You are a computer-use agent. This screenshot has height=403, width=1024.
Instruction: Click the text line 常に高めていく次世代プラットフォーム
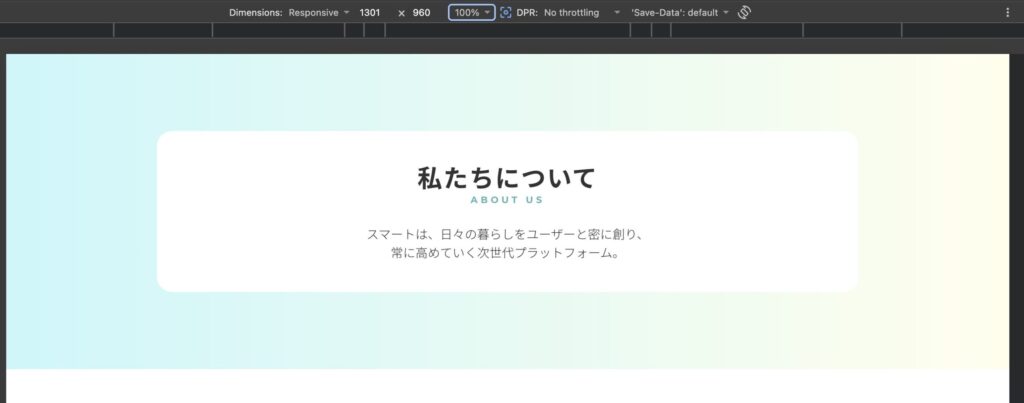507,253
